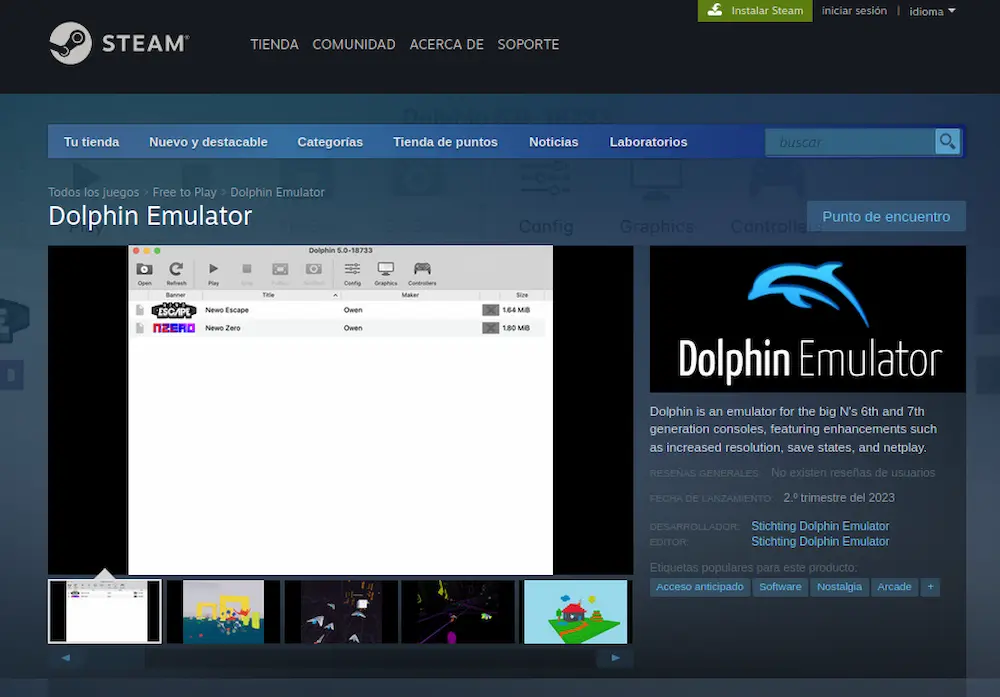Click the grayed Stop icon in the Dolphin toolbar
Viewport: 1000px width, 697px height.
point(244,270)
